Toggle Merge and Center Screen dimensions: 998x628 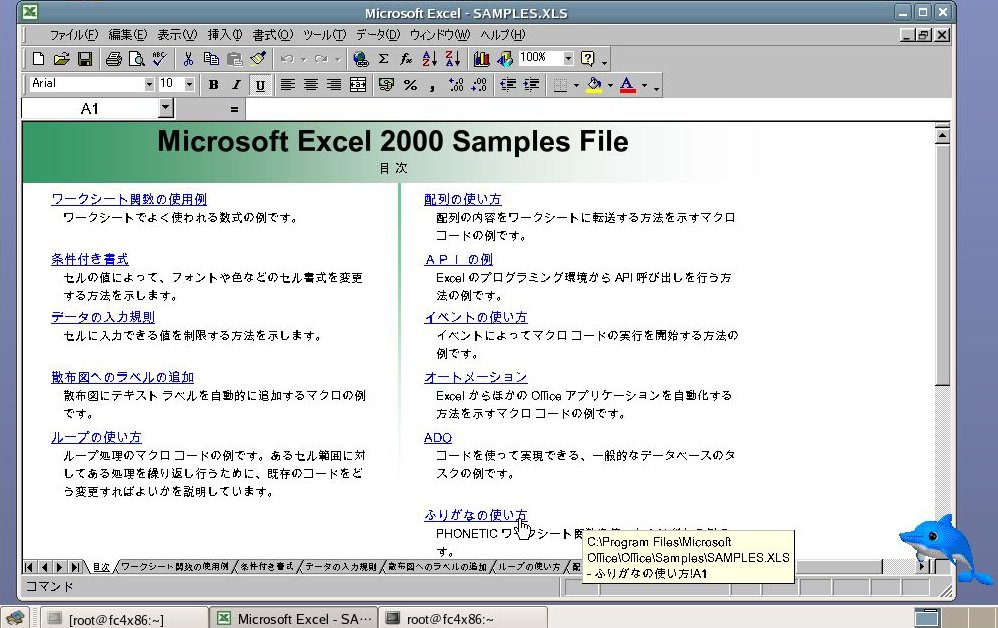click(358, 85)
